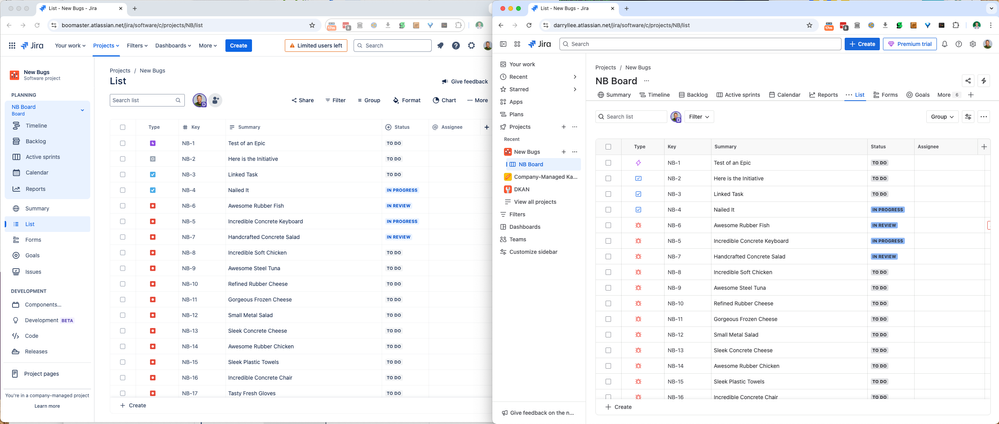Open settings gear in boomaster Jira window
Viewport: 999px width, 424px height.
pyautogui.click(x=471, y=46)
